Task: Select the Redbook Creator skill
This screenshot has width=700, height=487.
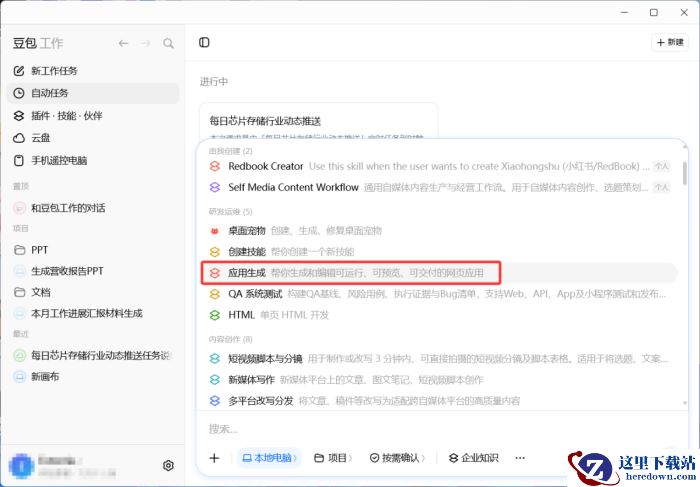Action: (439, 166)
